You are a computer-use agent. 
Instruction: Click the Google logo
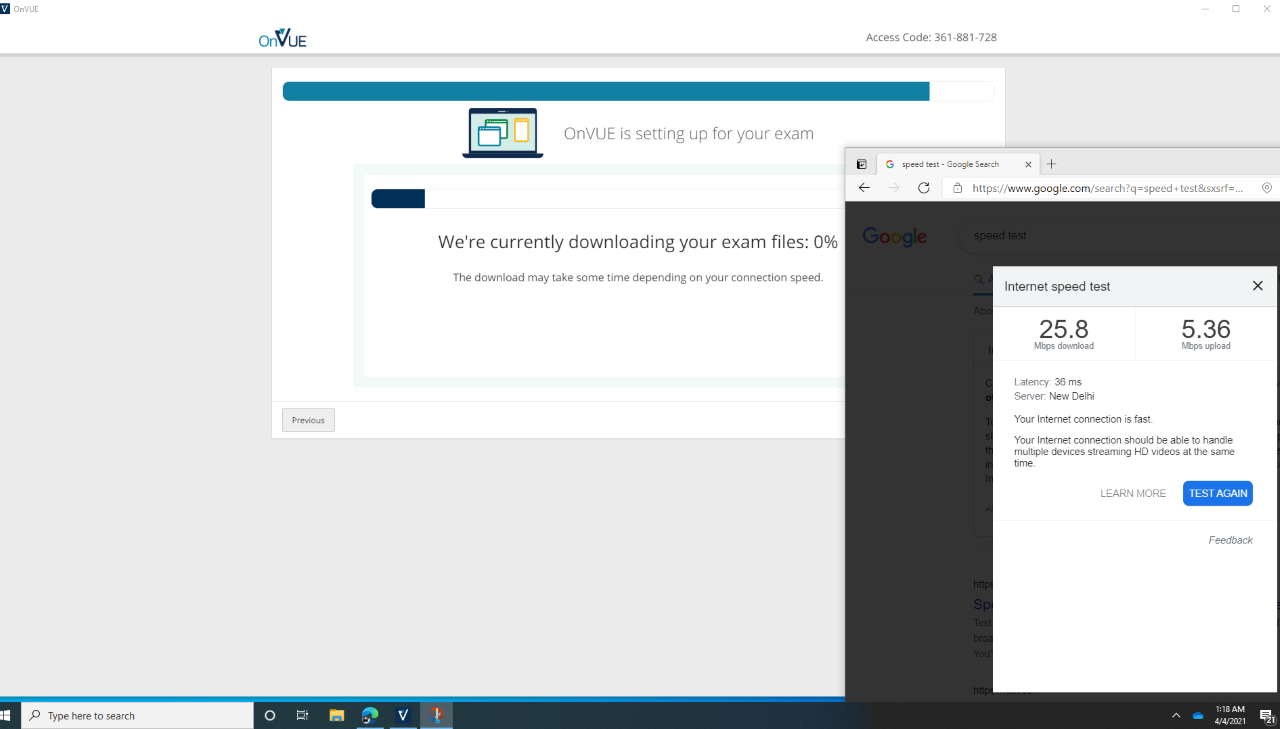[x=895, y=237]
